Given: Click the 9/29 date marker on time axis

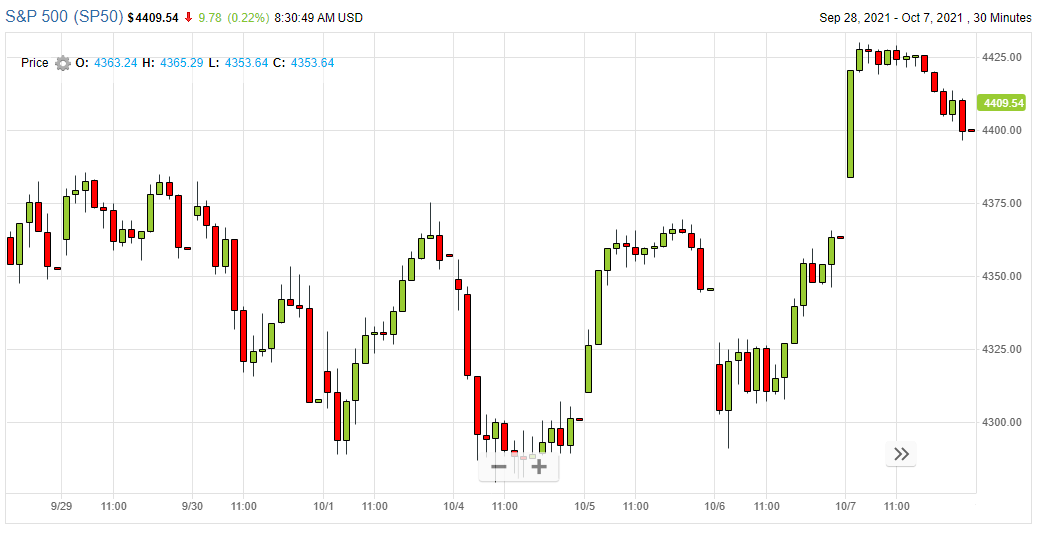Looking at the screenshot, I should (x=62, y=506).
